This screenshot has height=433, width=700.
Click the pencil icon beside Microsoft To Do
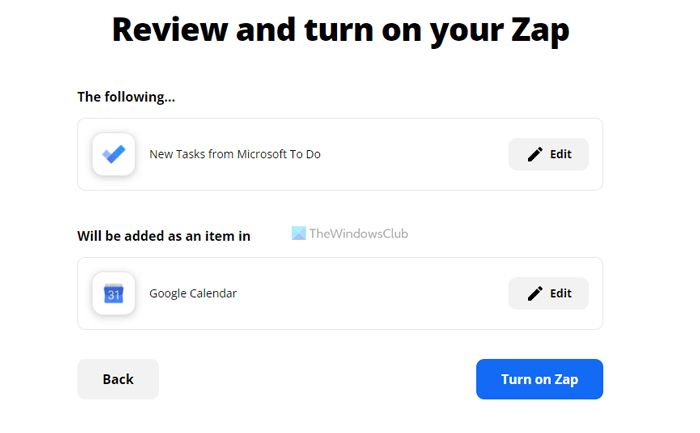tap(535, 154)
